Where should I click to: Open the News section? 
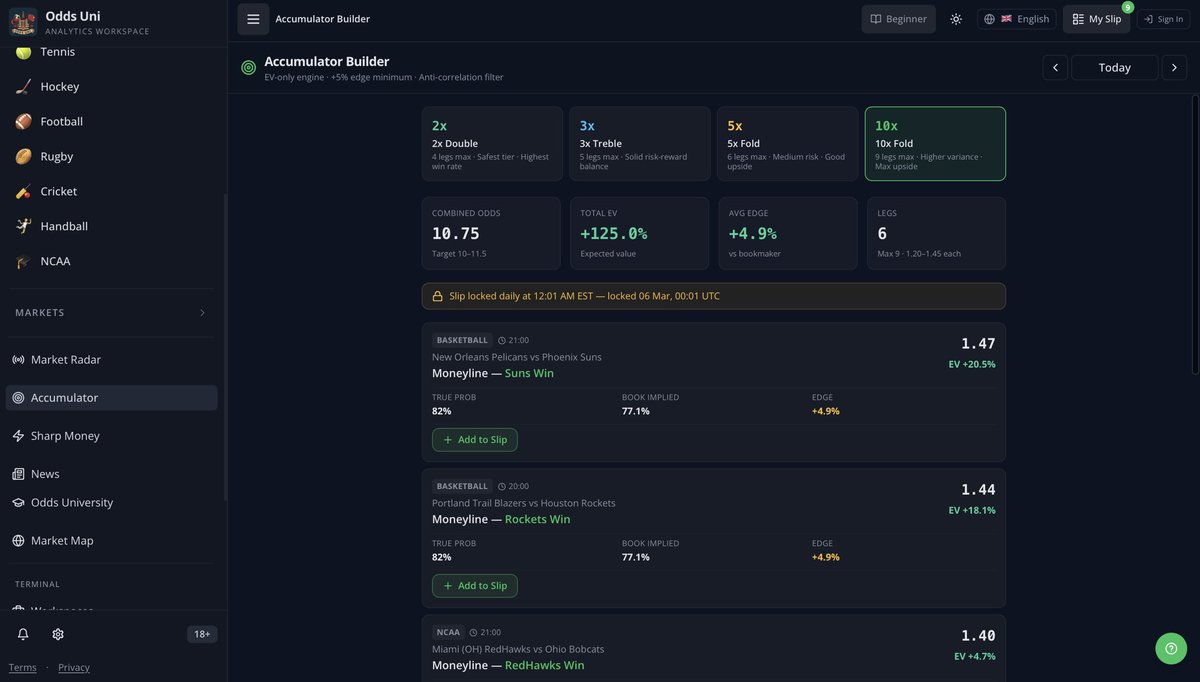[113, 474]
